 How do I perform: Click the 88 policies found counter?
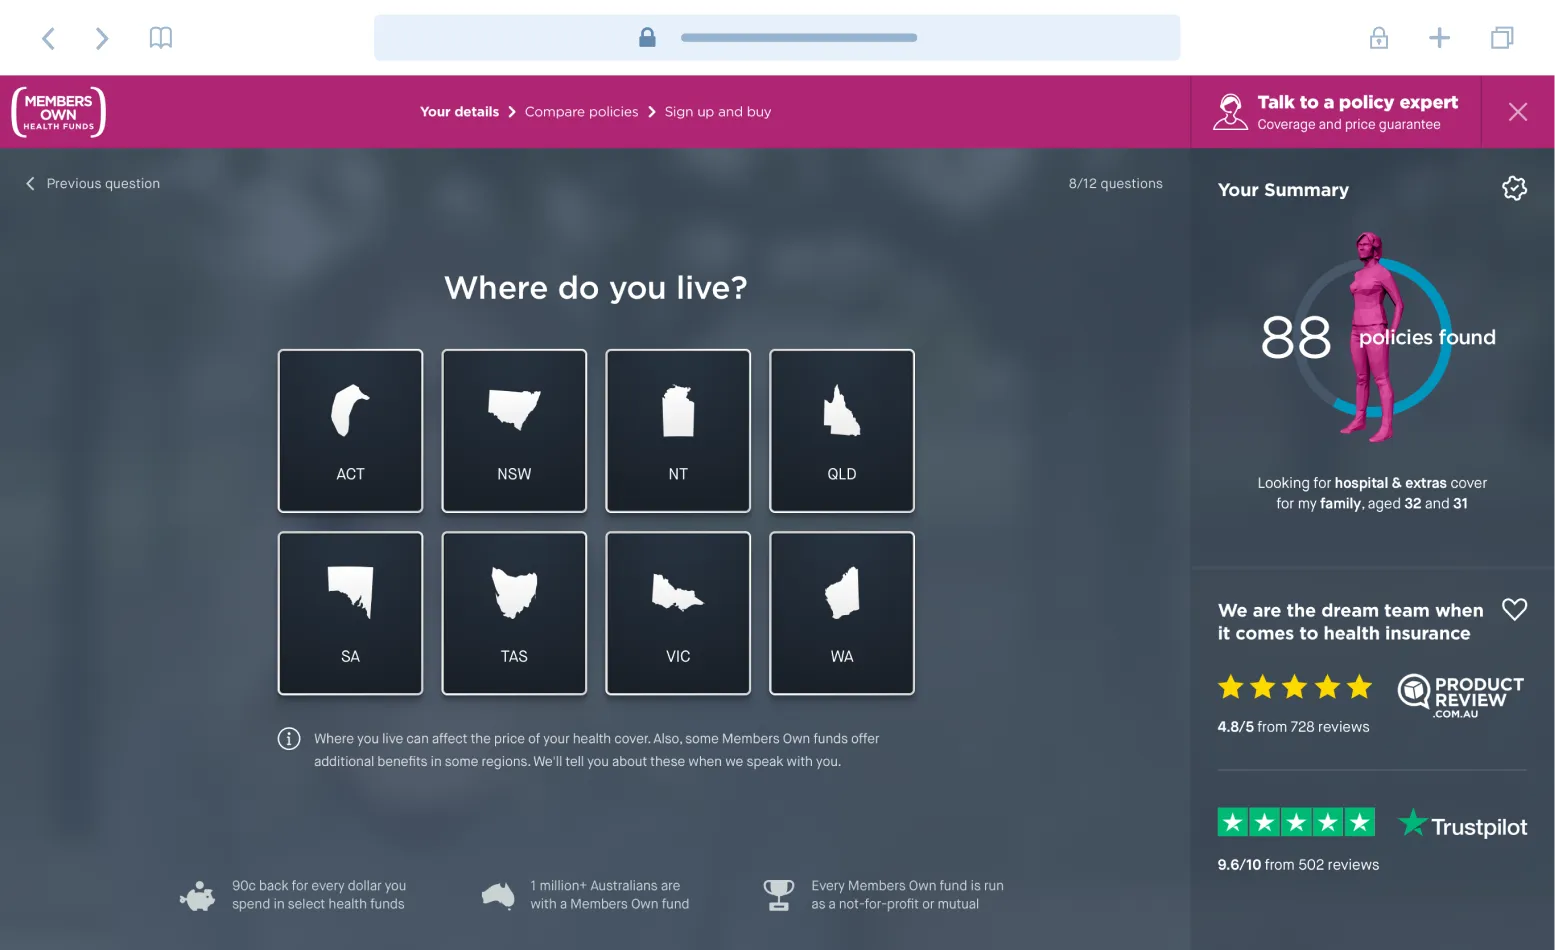click(1377, 338)
